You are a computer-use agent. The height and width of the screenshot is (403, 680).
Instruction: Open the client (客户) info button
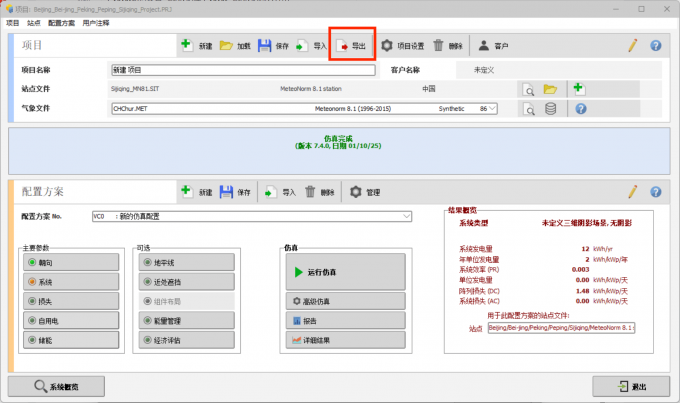point(498,45)
